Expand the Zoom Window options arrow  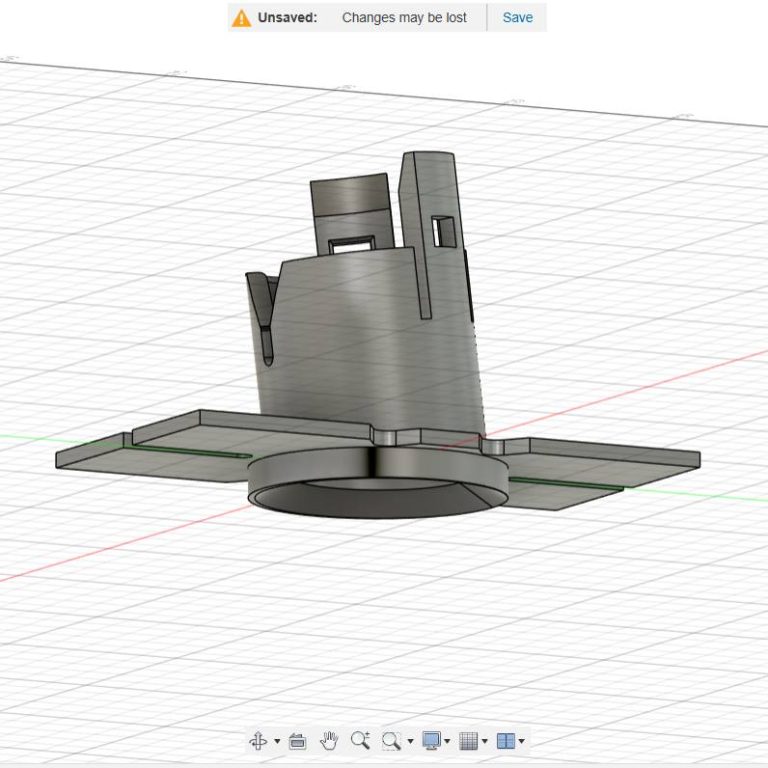(x=410, y=742)
